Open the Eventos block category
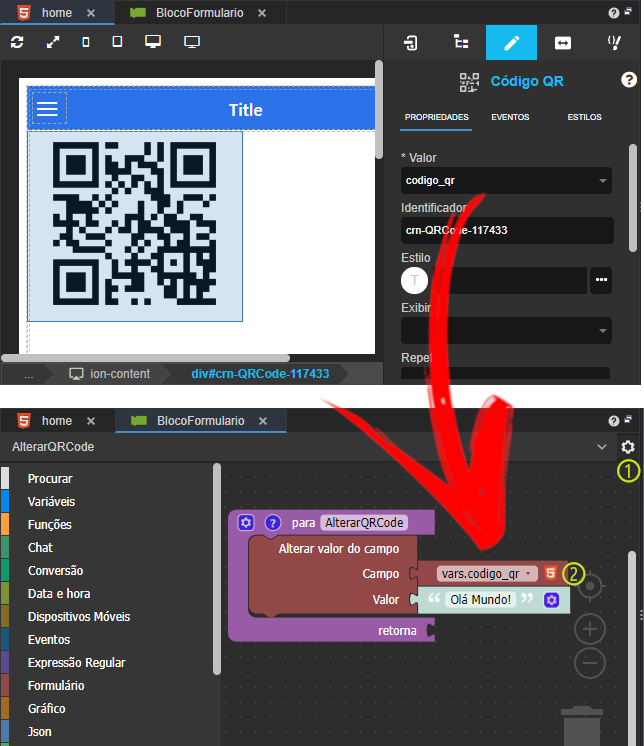Viewport: 644px width, 746px height. 49,639
